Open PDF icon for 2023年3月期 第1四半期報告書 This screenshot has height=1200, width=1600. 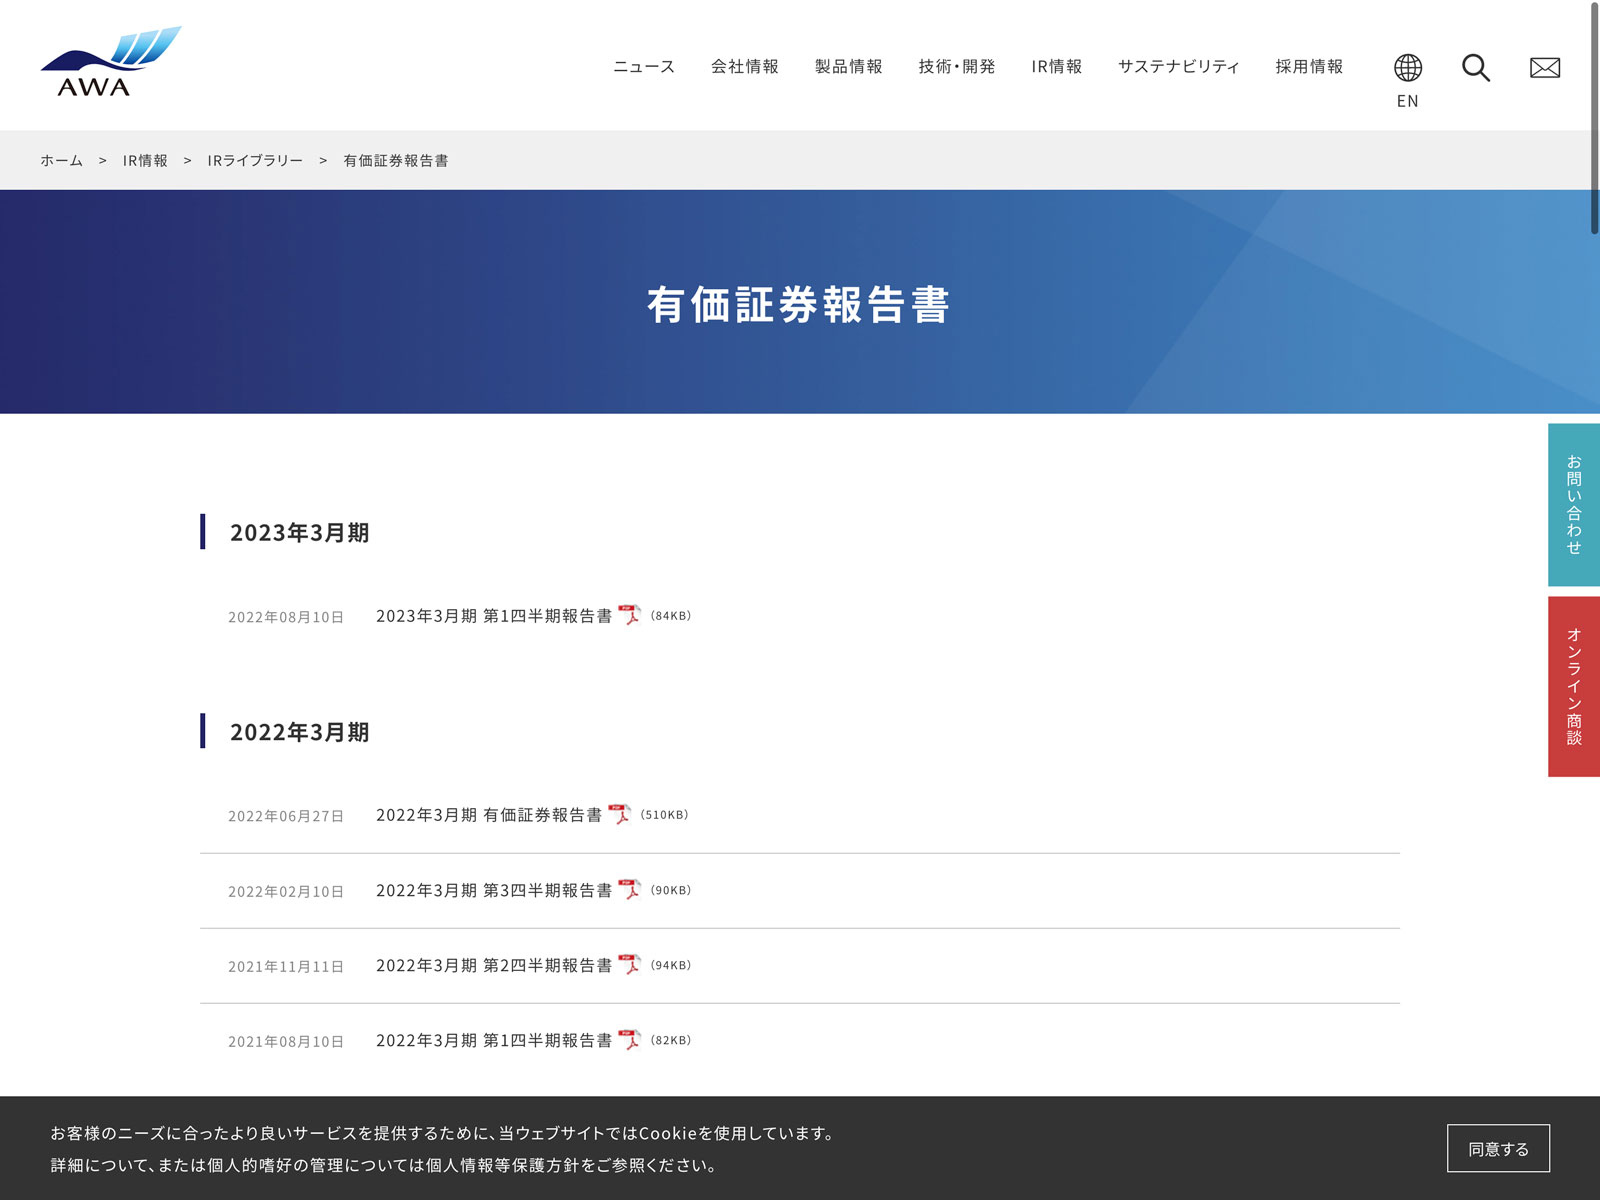pos(629,615)
